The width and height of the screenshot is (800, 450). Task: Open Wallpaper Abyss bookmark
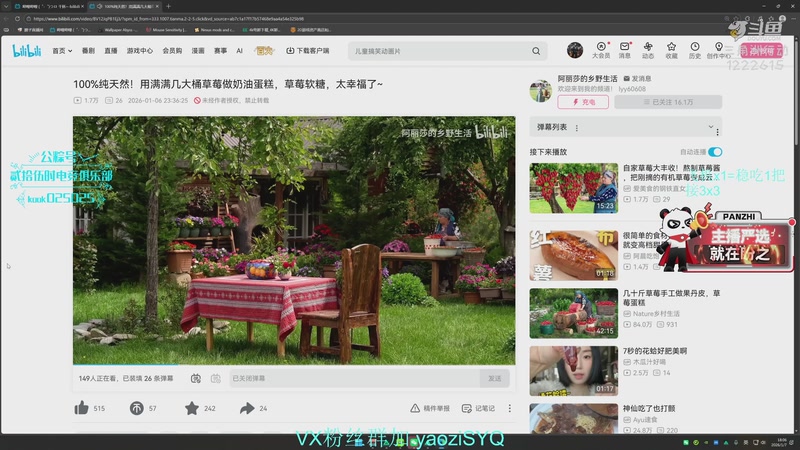(x=119, y=30)
